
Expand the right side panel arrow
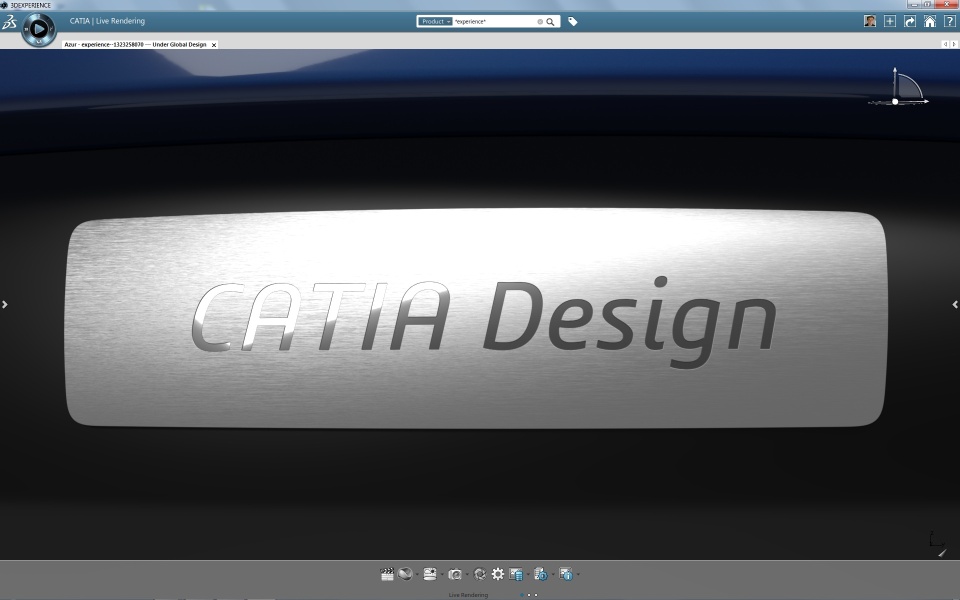point(955,304)
